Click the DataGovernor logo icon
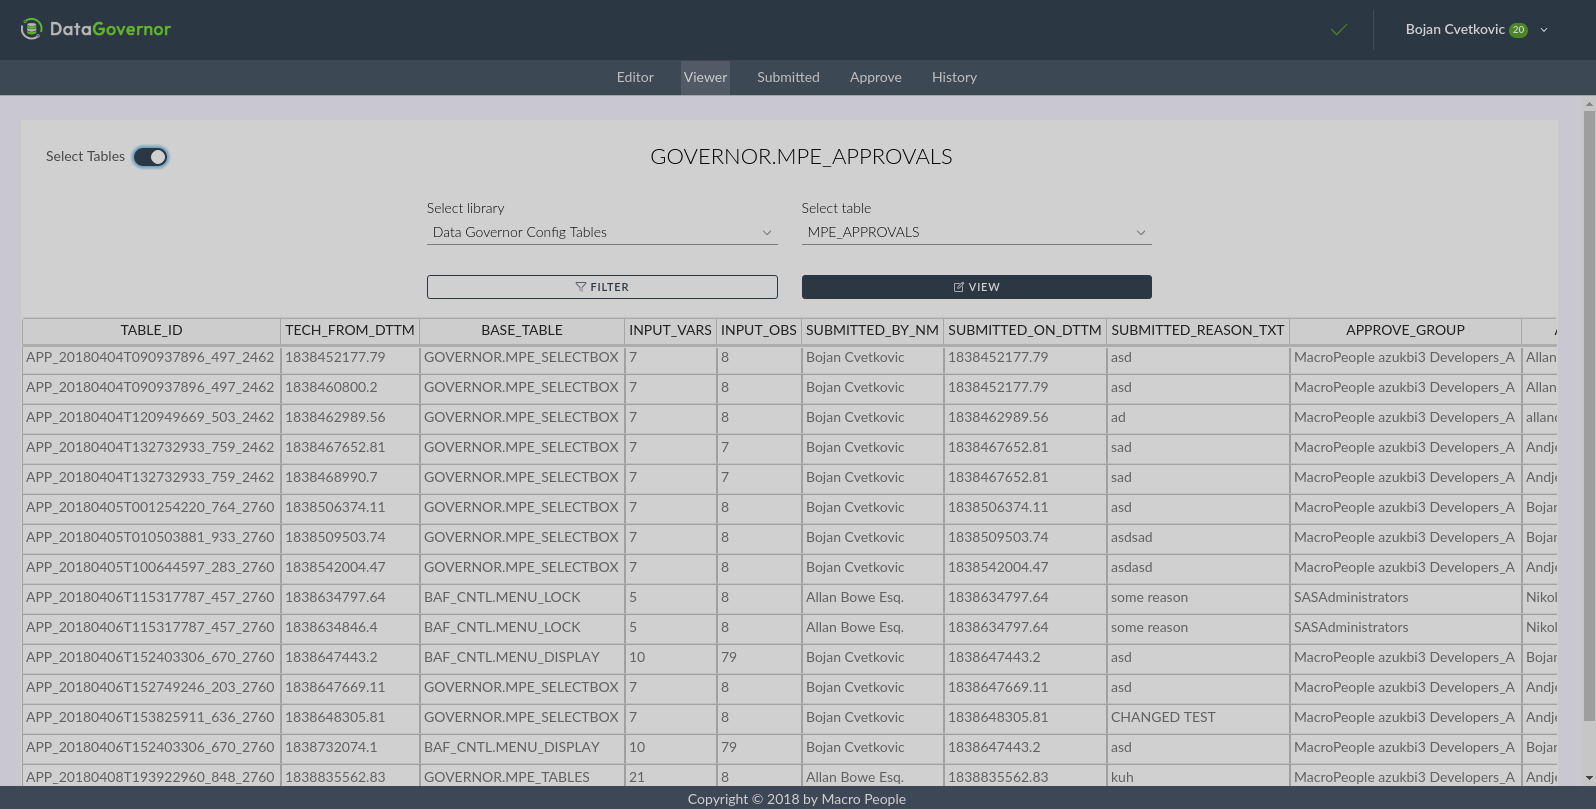The height and width of the screenshot is (809, 1596). (x=32, y=29)
